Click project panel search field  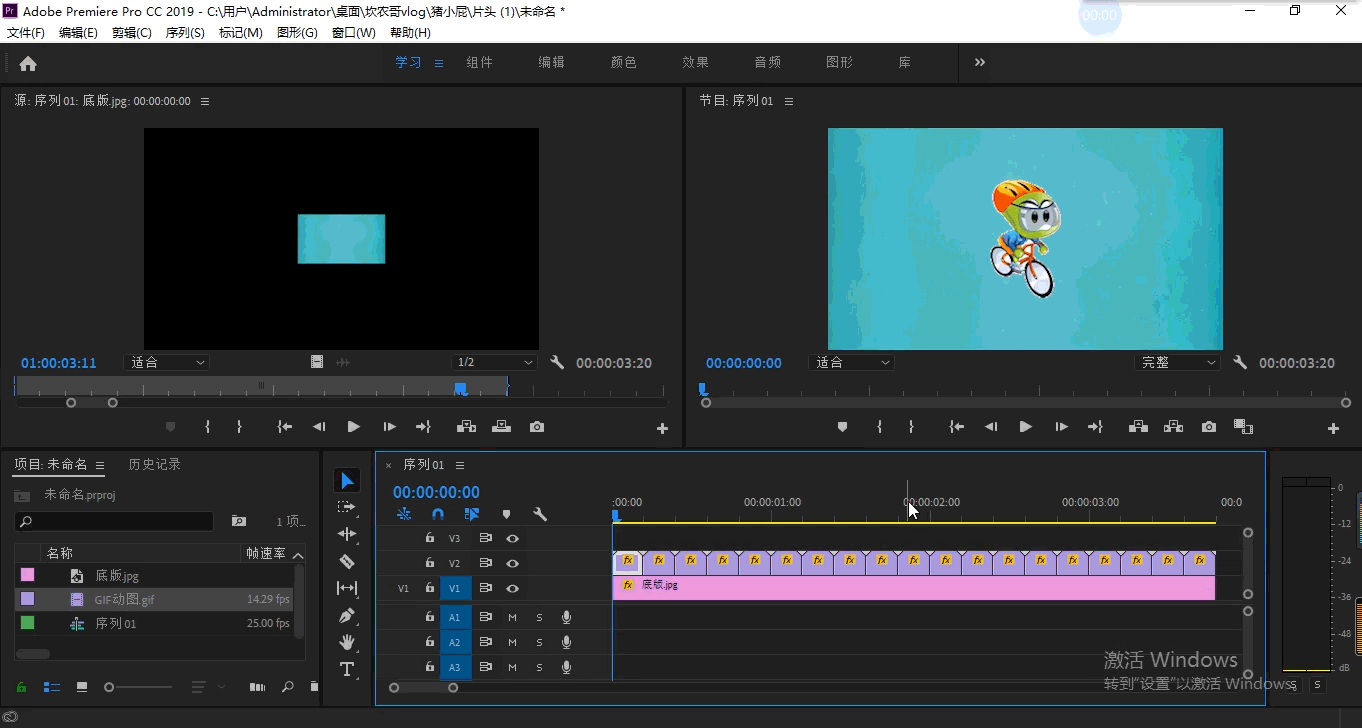(x=114, y=521)
